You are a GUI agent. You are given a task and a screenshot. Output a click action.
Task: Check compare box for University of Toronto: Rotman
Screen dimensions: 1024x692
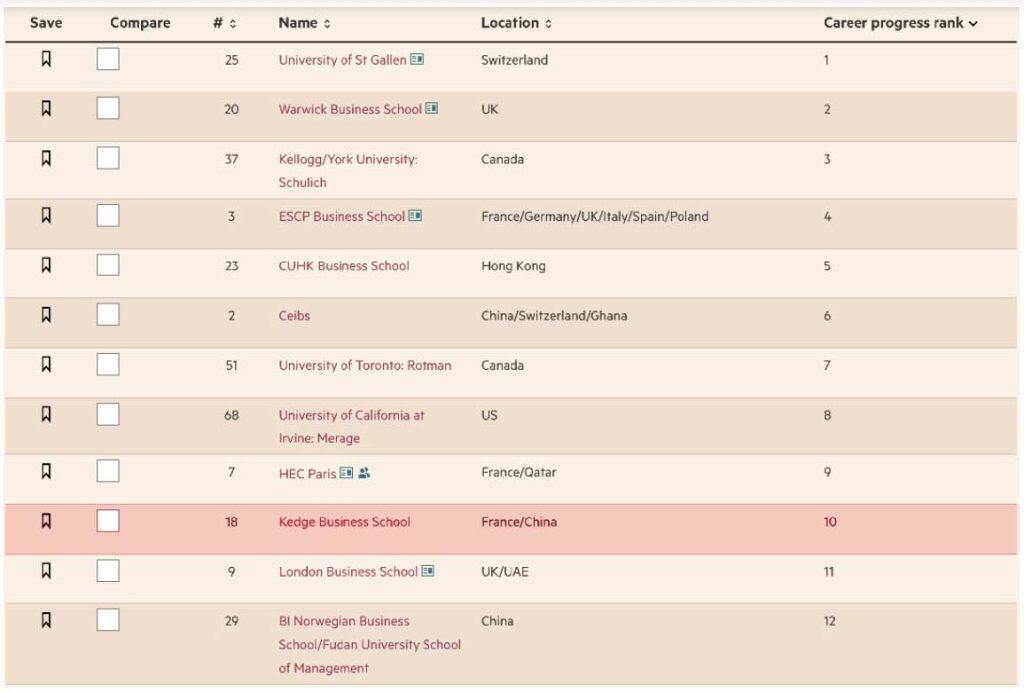coord(108,364)
